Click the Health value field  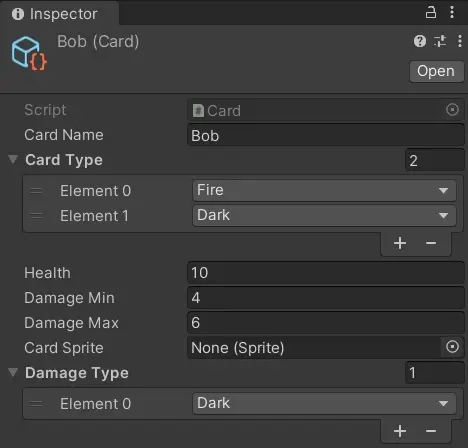coord(326,273)
